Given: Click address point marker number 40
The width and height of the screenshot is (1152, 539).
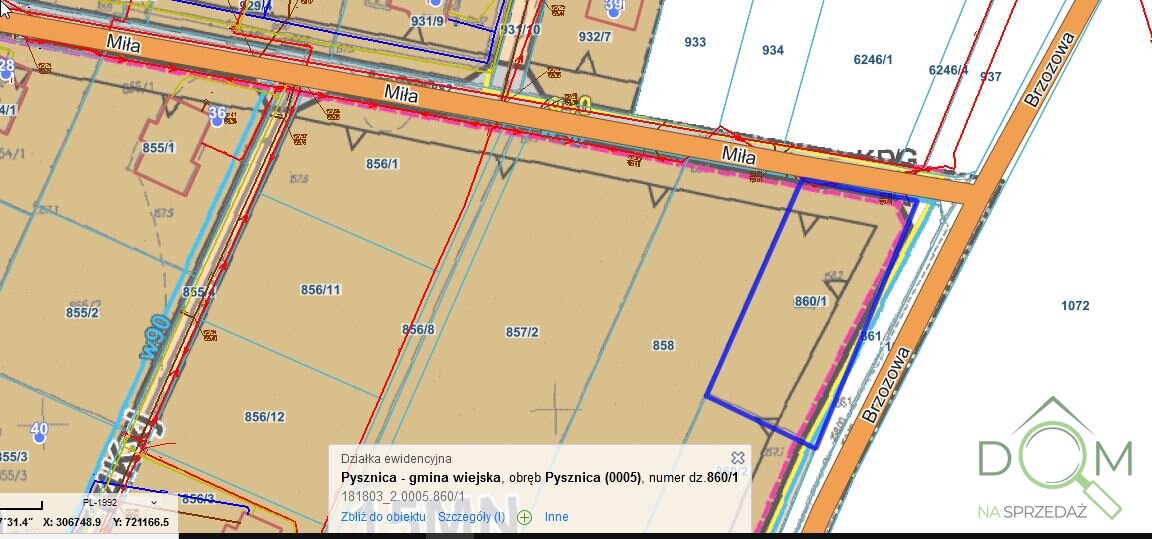Looking at the screenshot, I should (39, 431).
